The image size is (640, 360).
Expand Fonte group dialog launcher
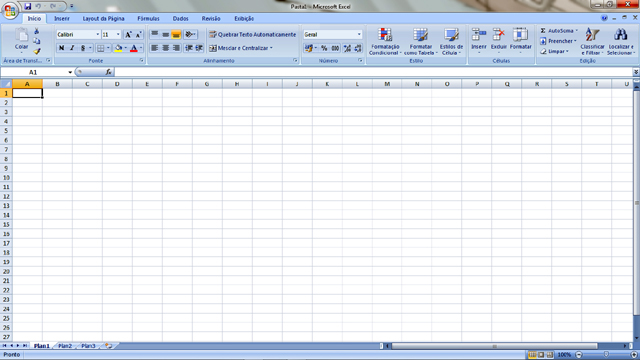142,60
